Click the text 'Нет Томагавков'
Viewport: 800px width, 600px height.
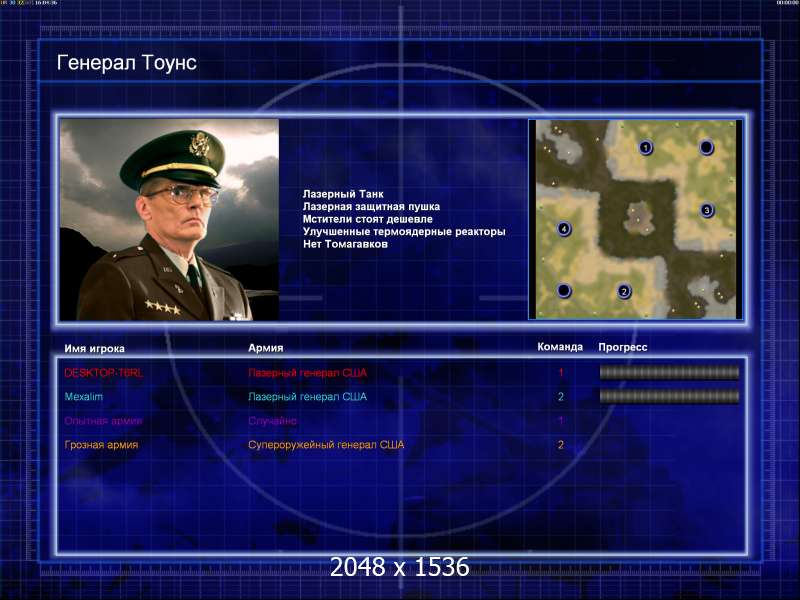coord(345,244)
